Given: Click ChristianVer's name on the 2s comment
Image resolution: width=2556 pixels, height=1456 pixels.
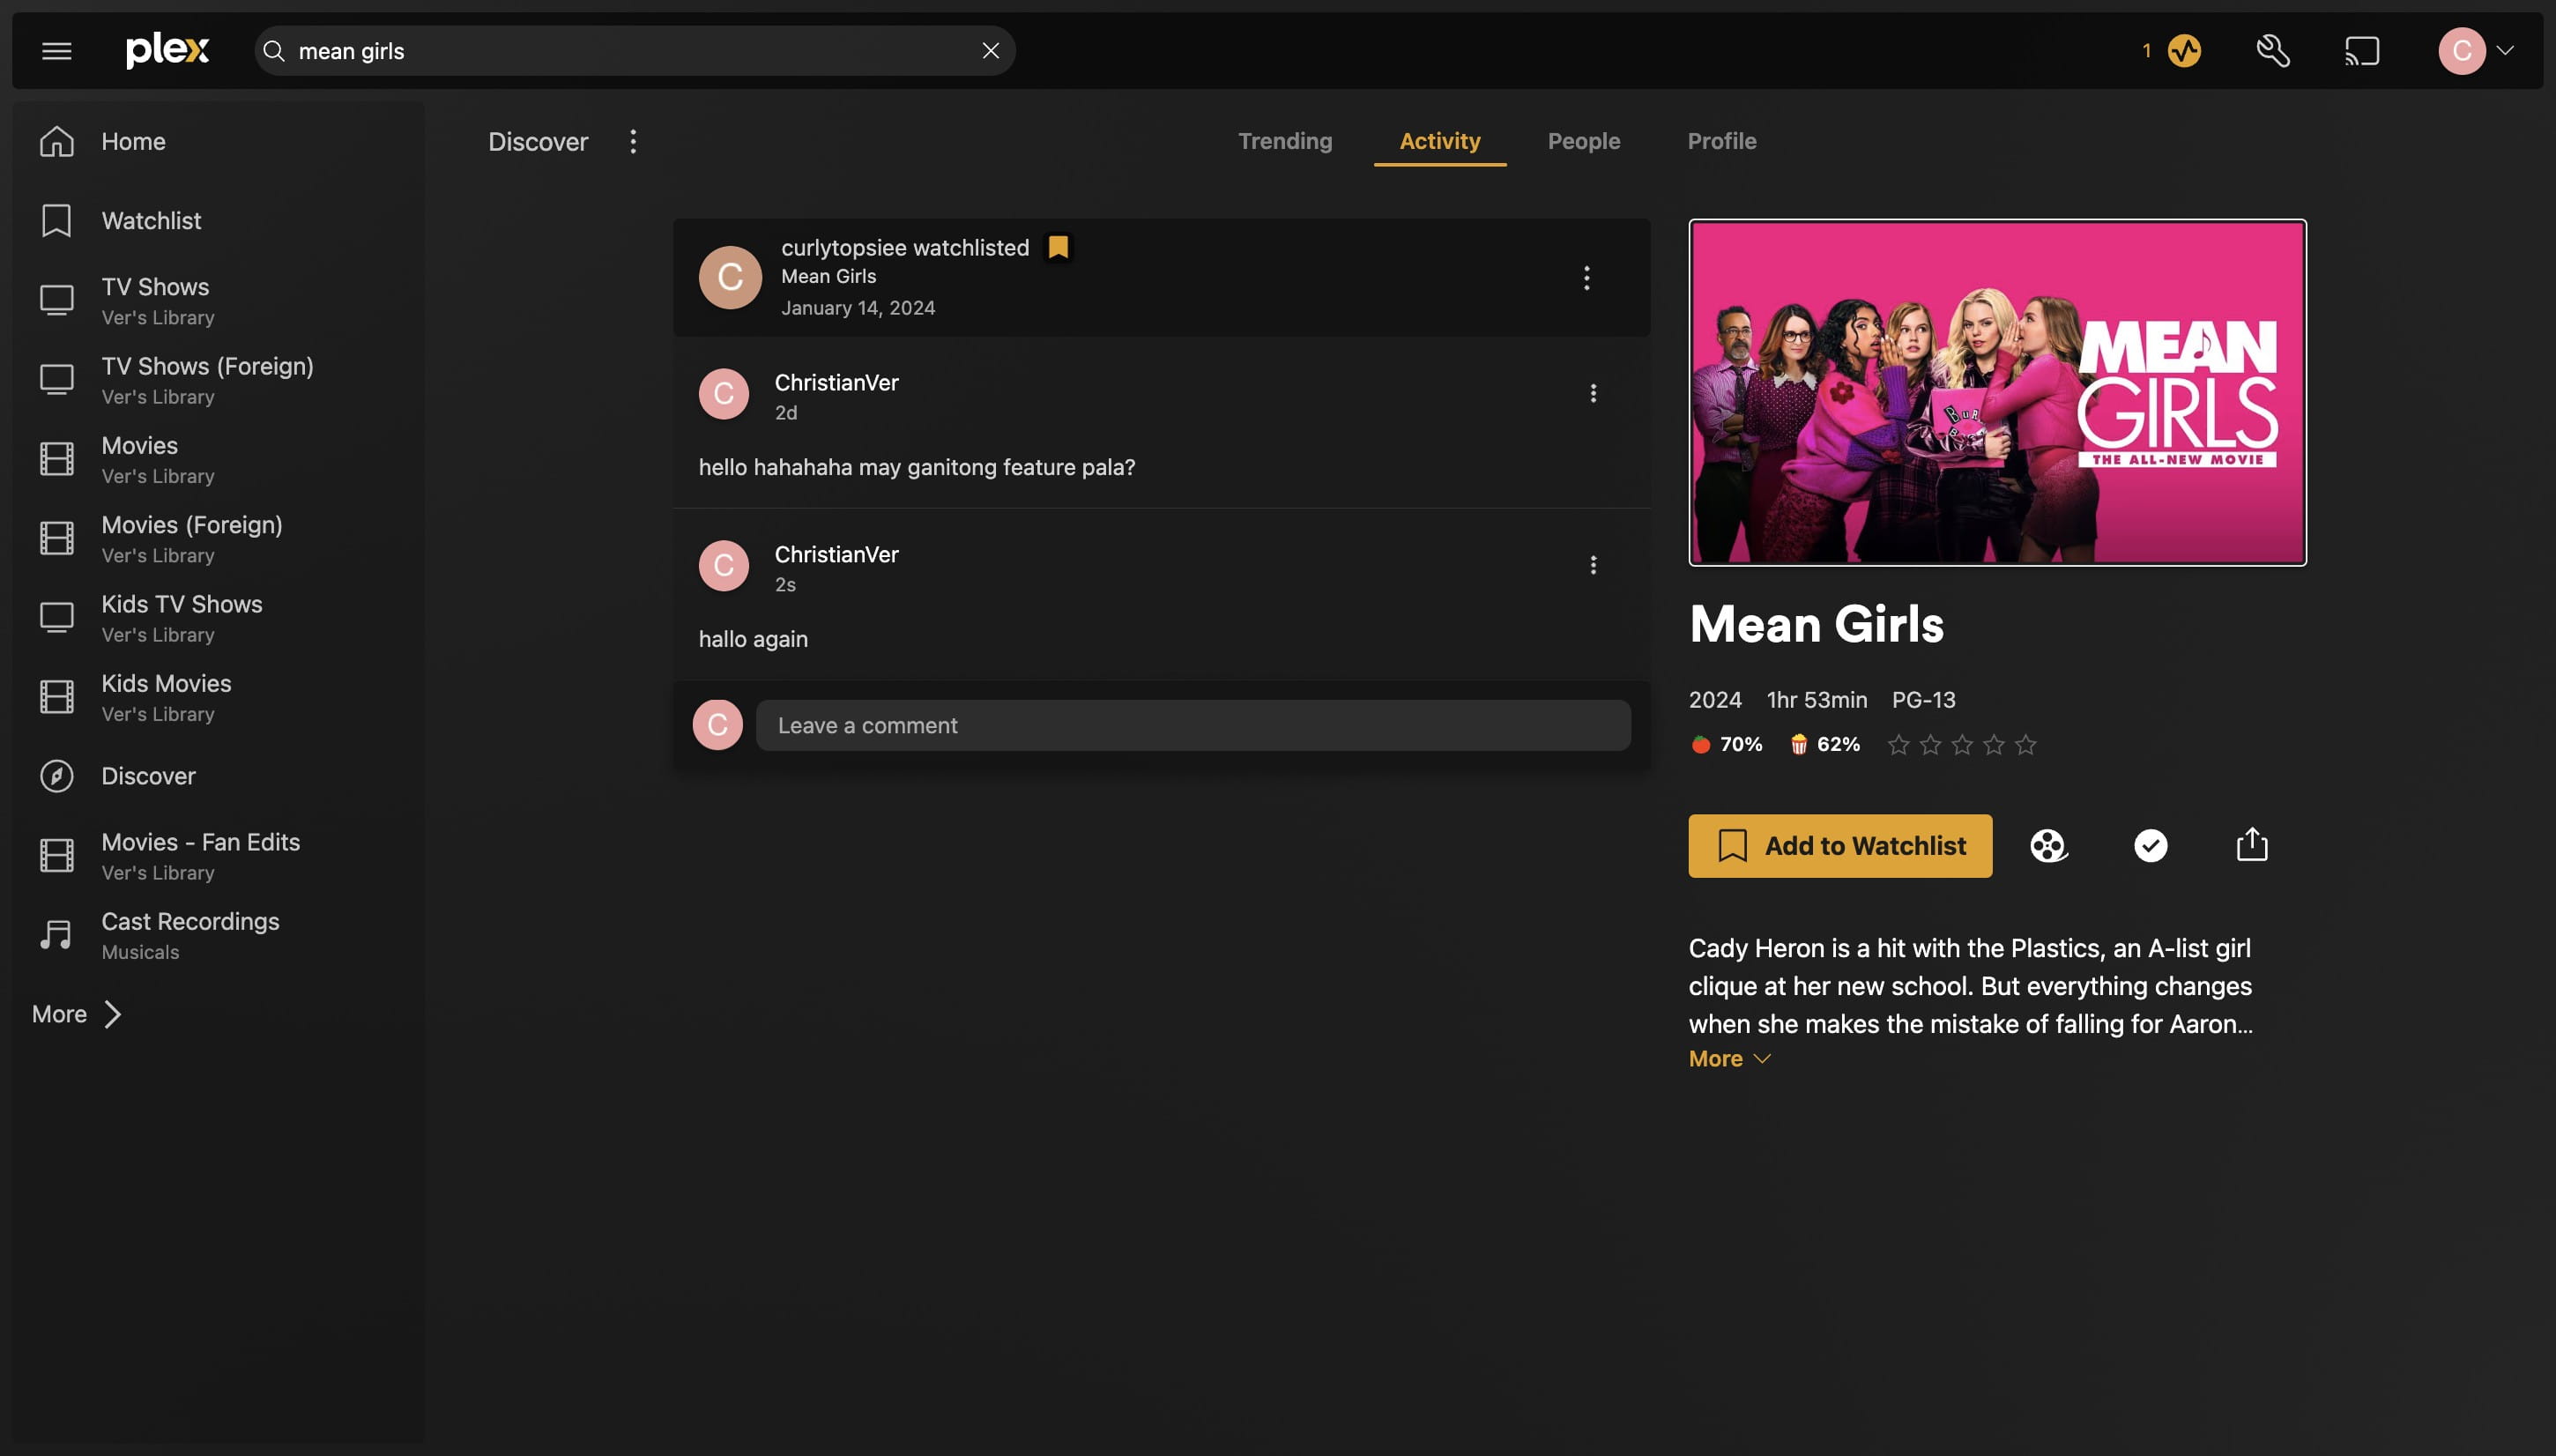Looking at the screenshot, I should click(x=836, y=555).
